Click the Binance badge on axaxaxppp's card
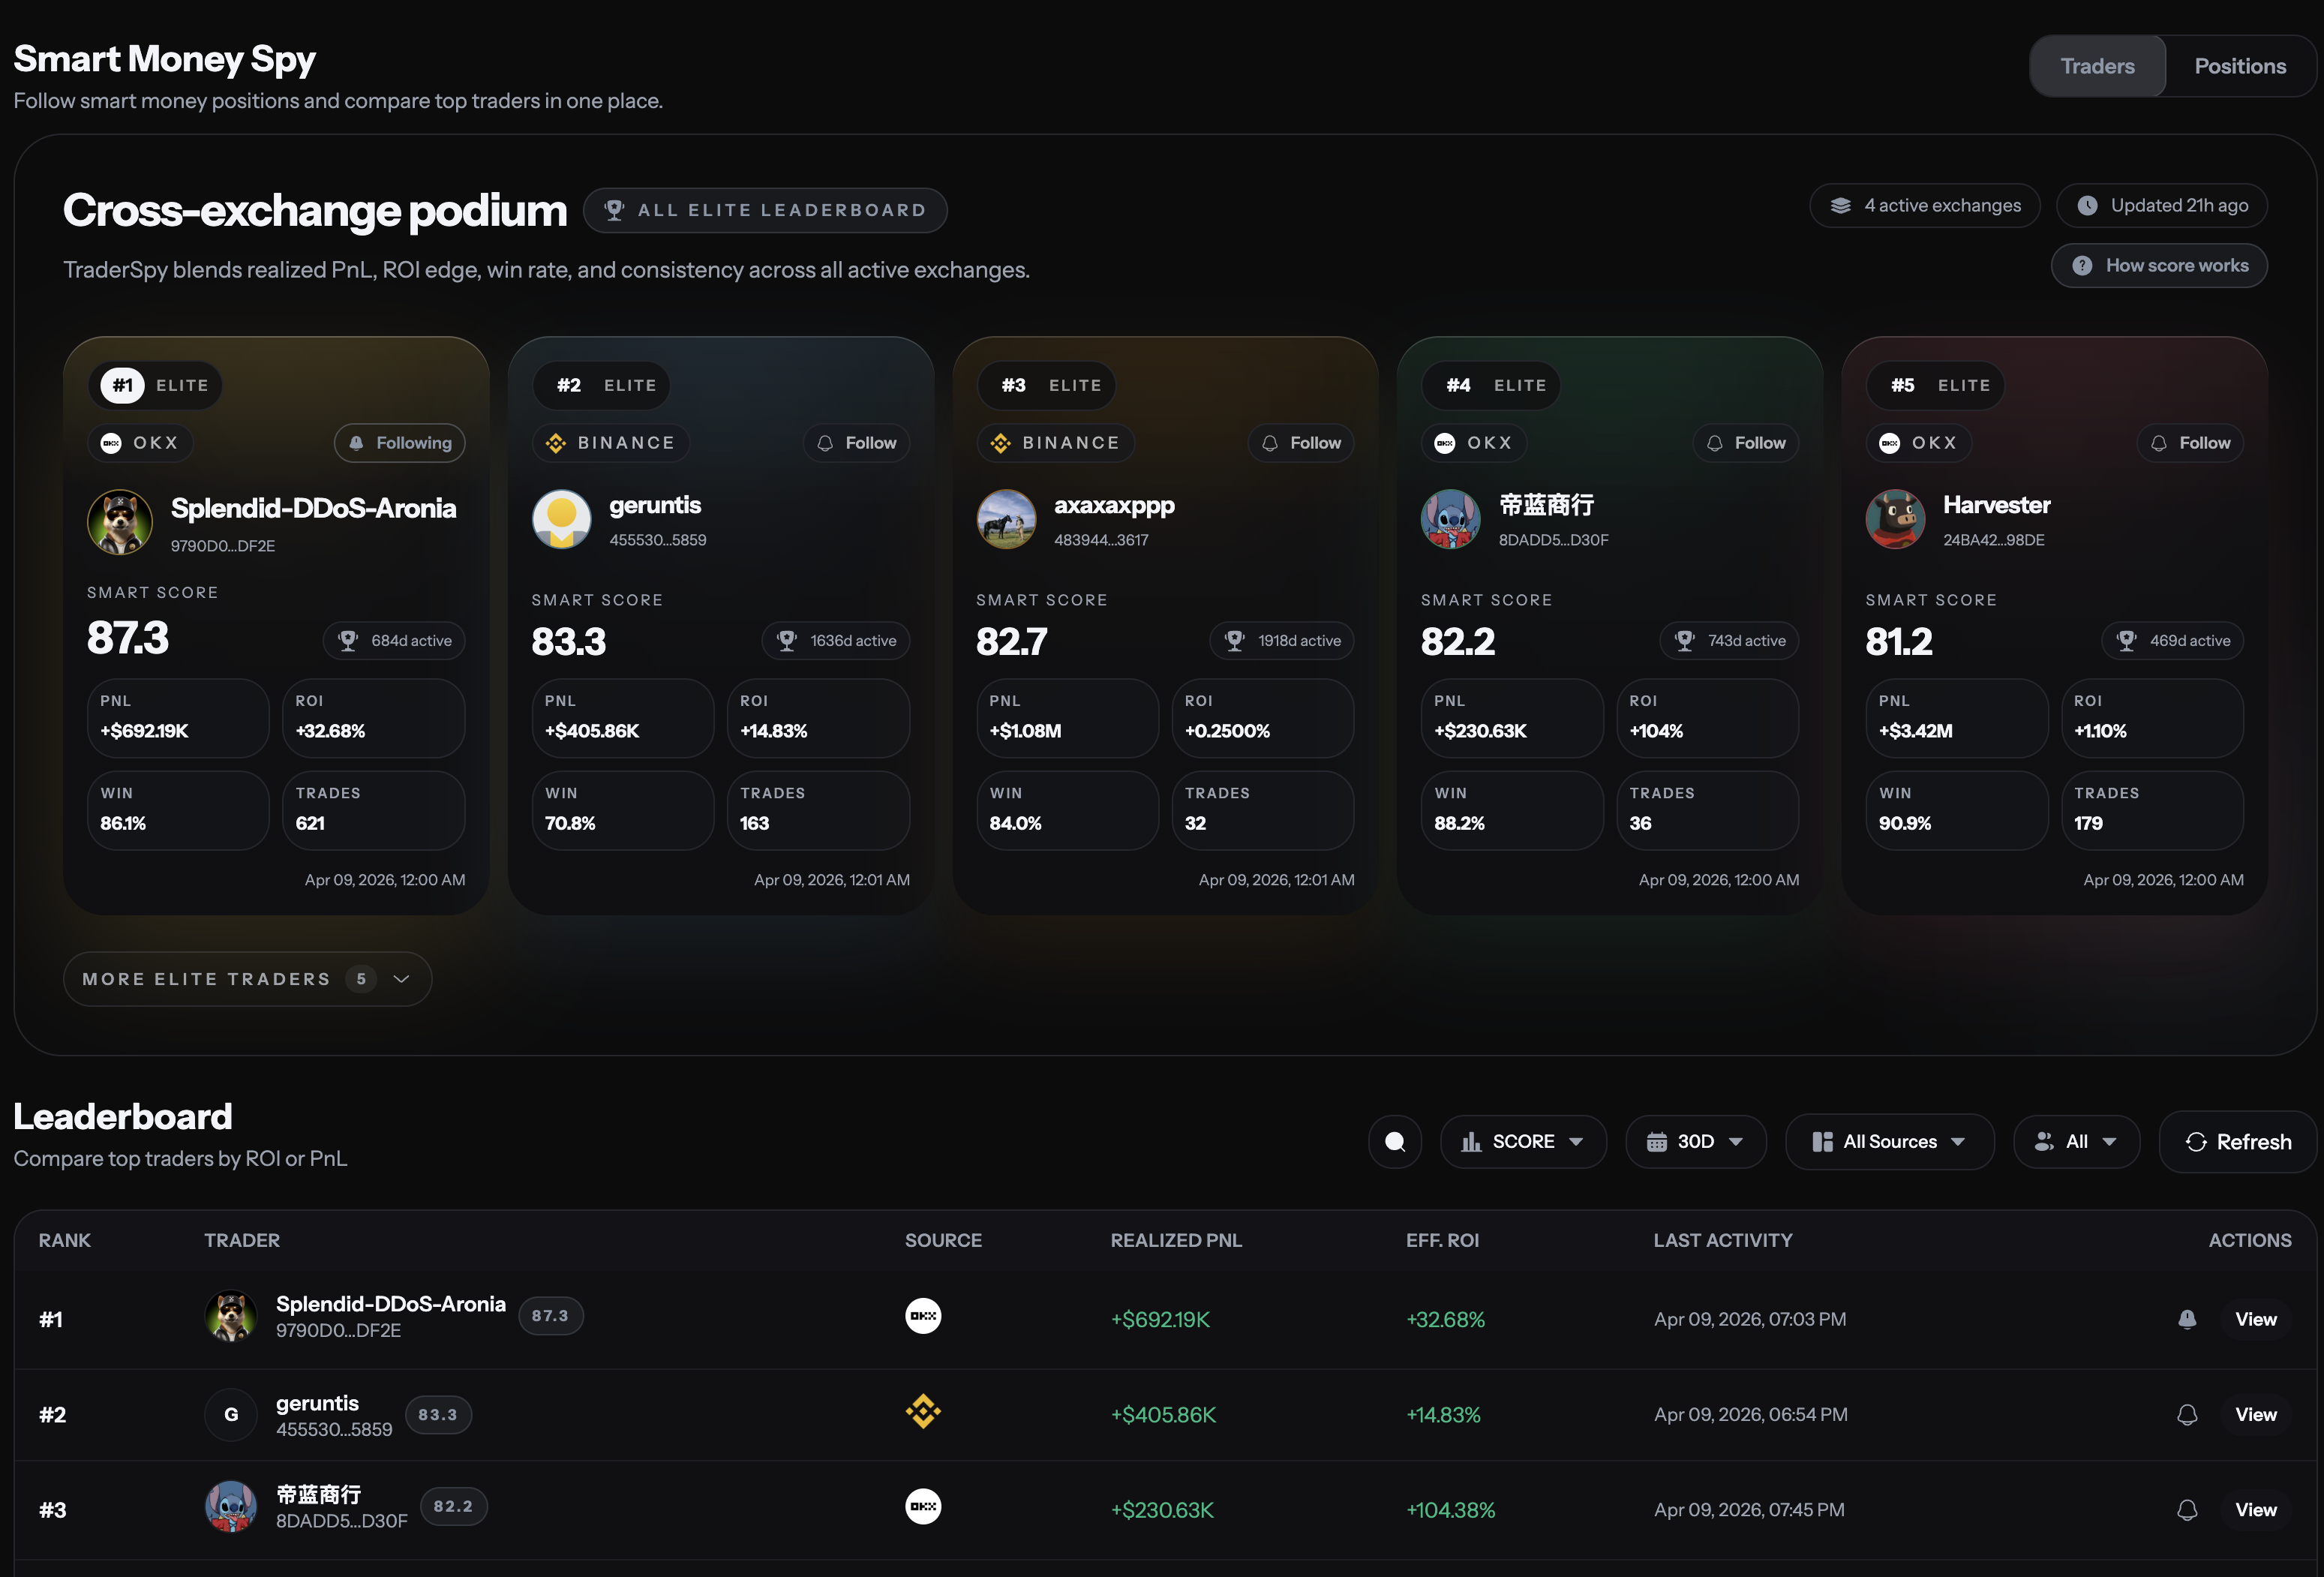 click(1055, 442)
